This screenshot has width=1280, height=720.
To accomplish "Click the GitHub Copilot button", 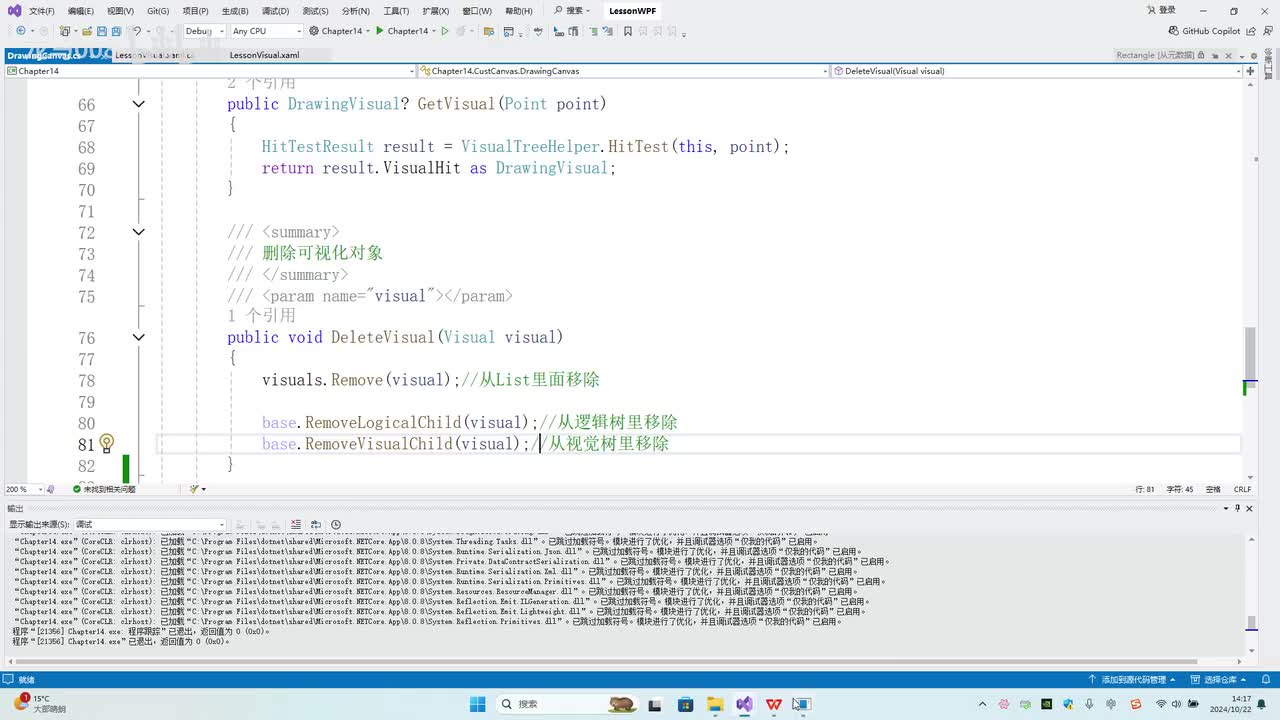I will point(1204,31).
